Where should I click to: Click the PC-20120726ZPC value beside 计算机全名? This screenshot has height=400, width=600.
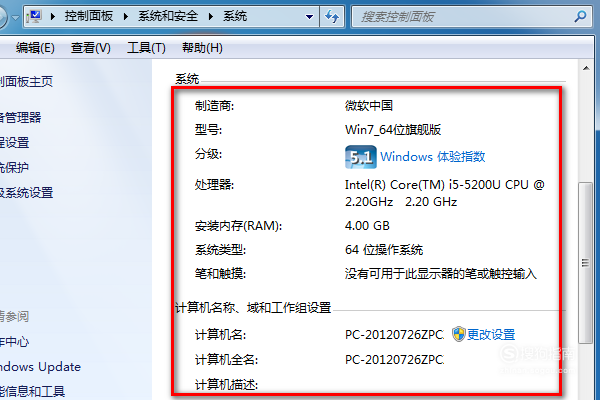395,360
